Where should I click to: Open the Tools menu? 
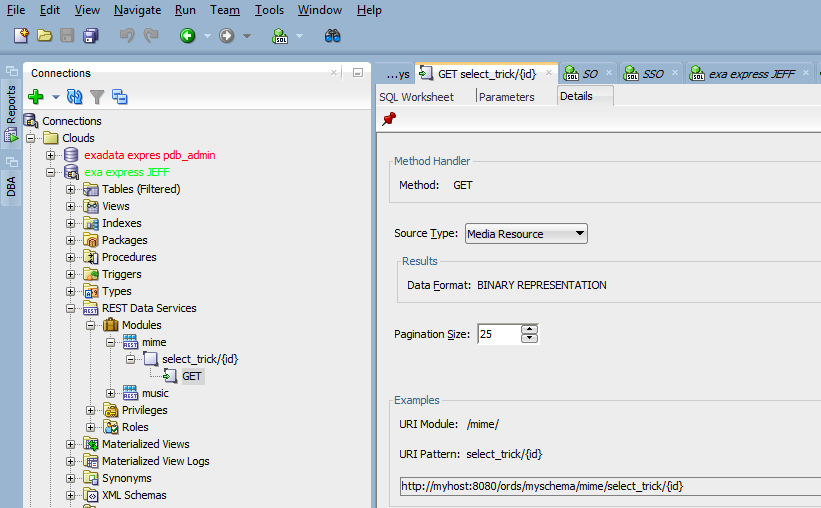pyautogui.click(x=269, y=10)
